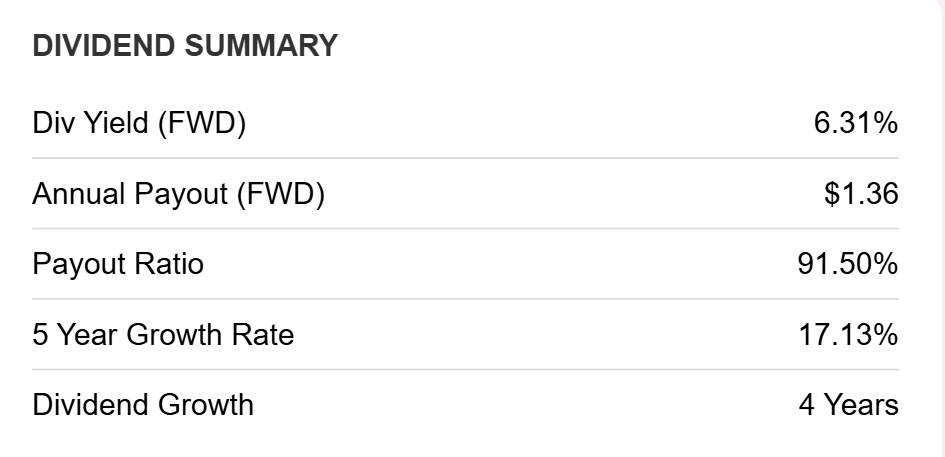
Task: Click the 17.13% growth rate value
Action: tap(848, 335)
